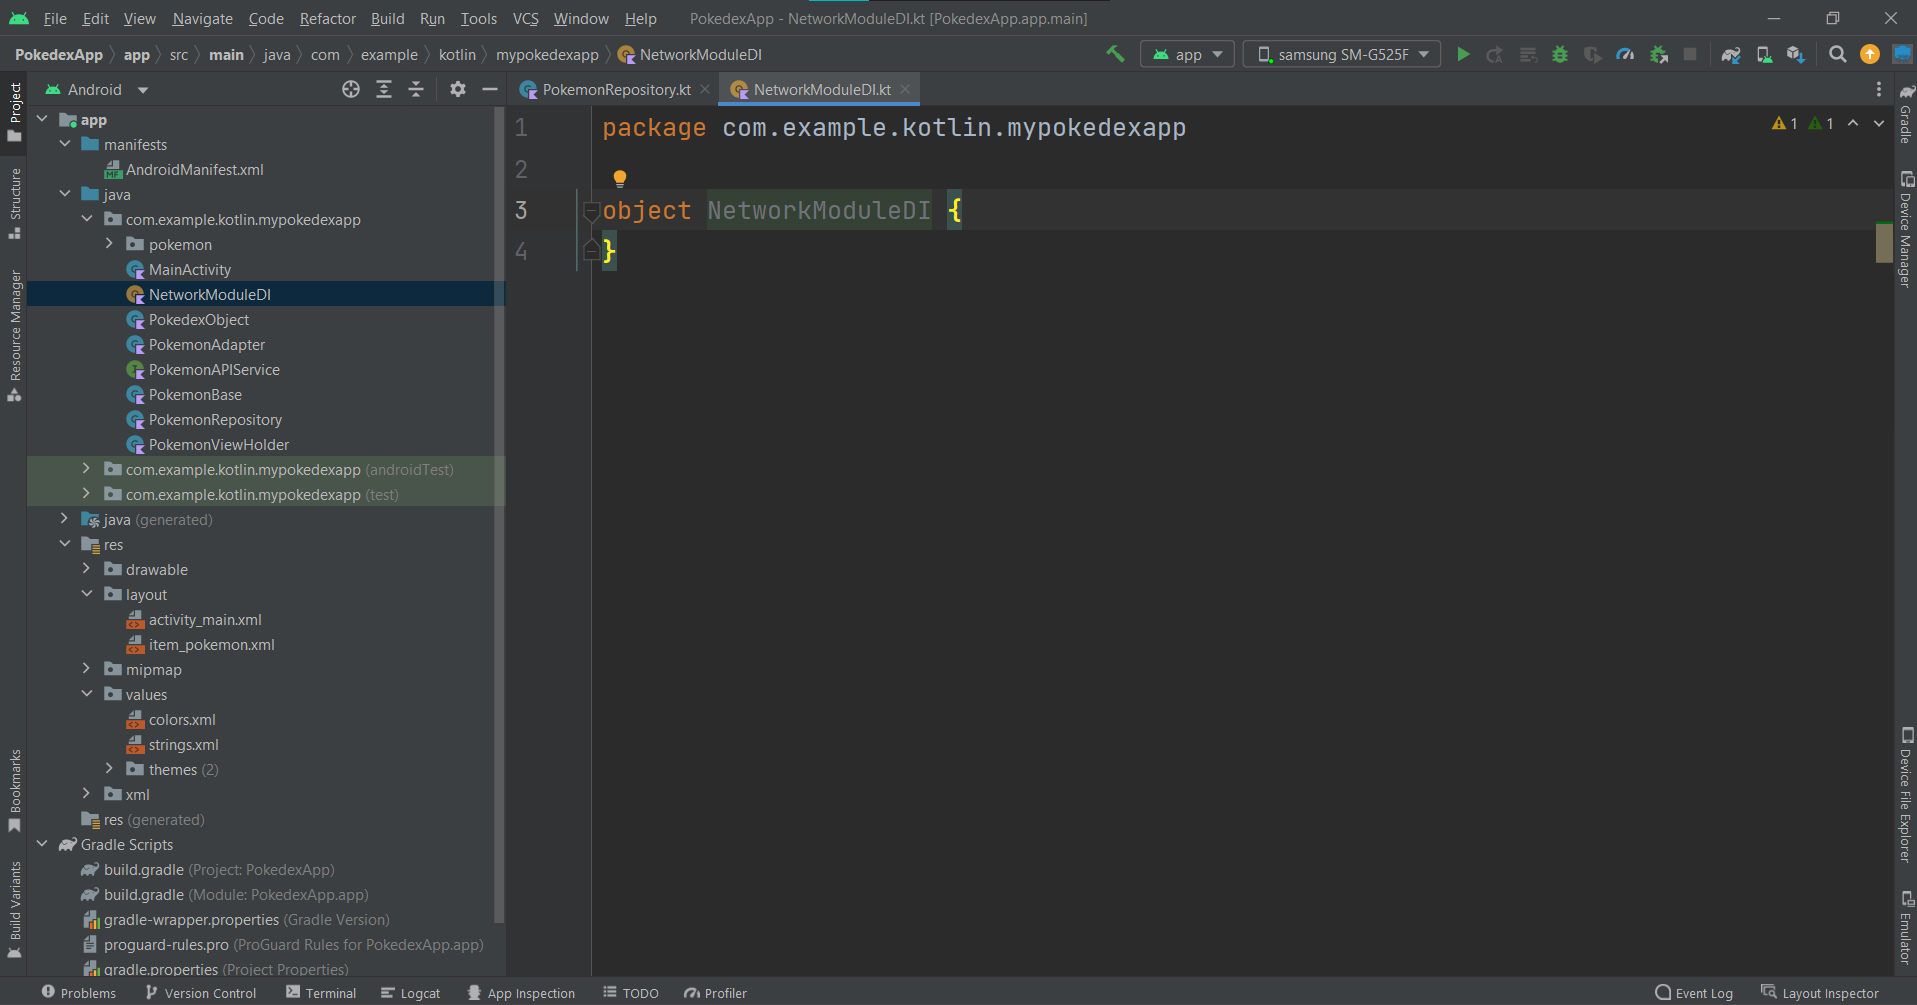This screenshot has height=1005, width=1917.
Task: Toggle the Project tool window
Action: tap(15, 110)
